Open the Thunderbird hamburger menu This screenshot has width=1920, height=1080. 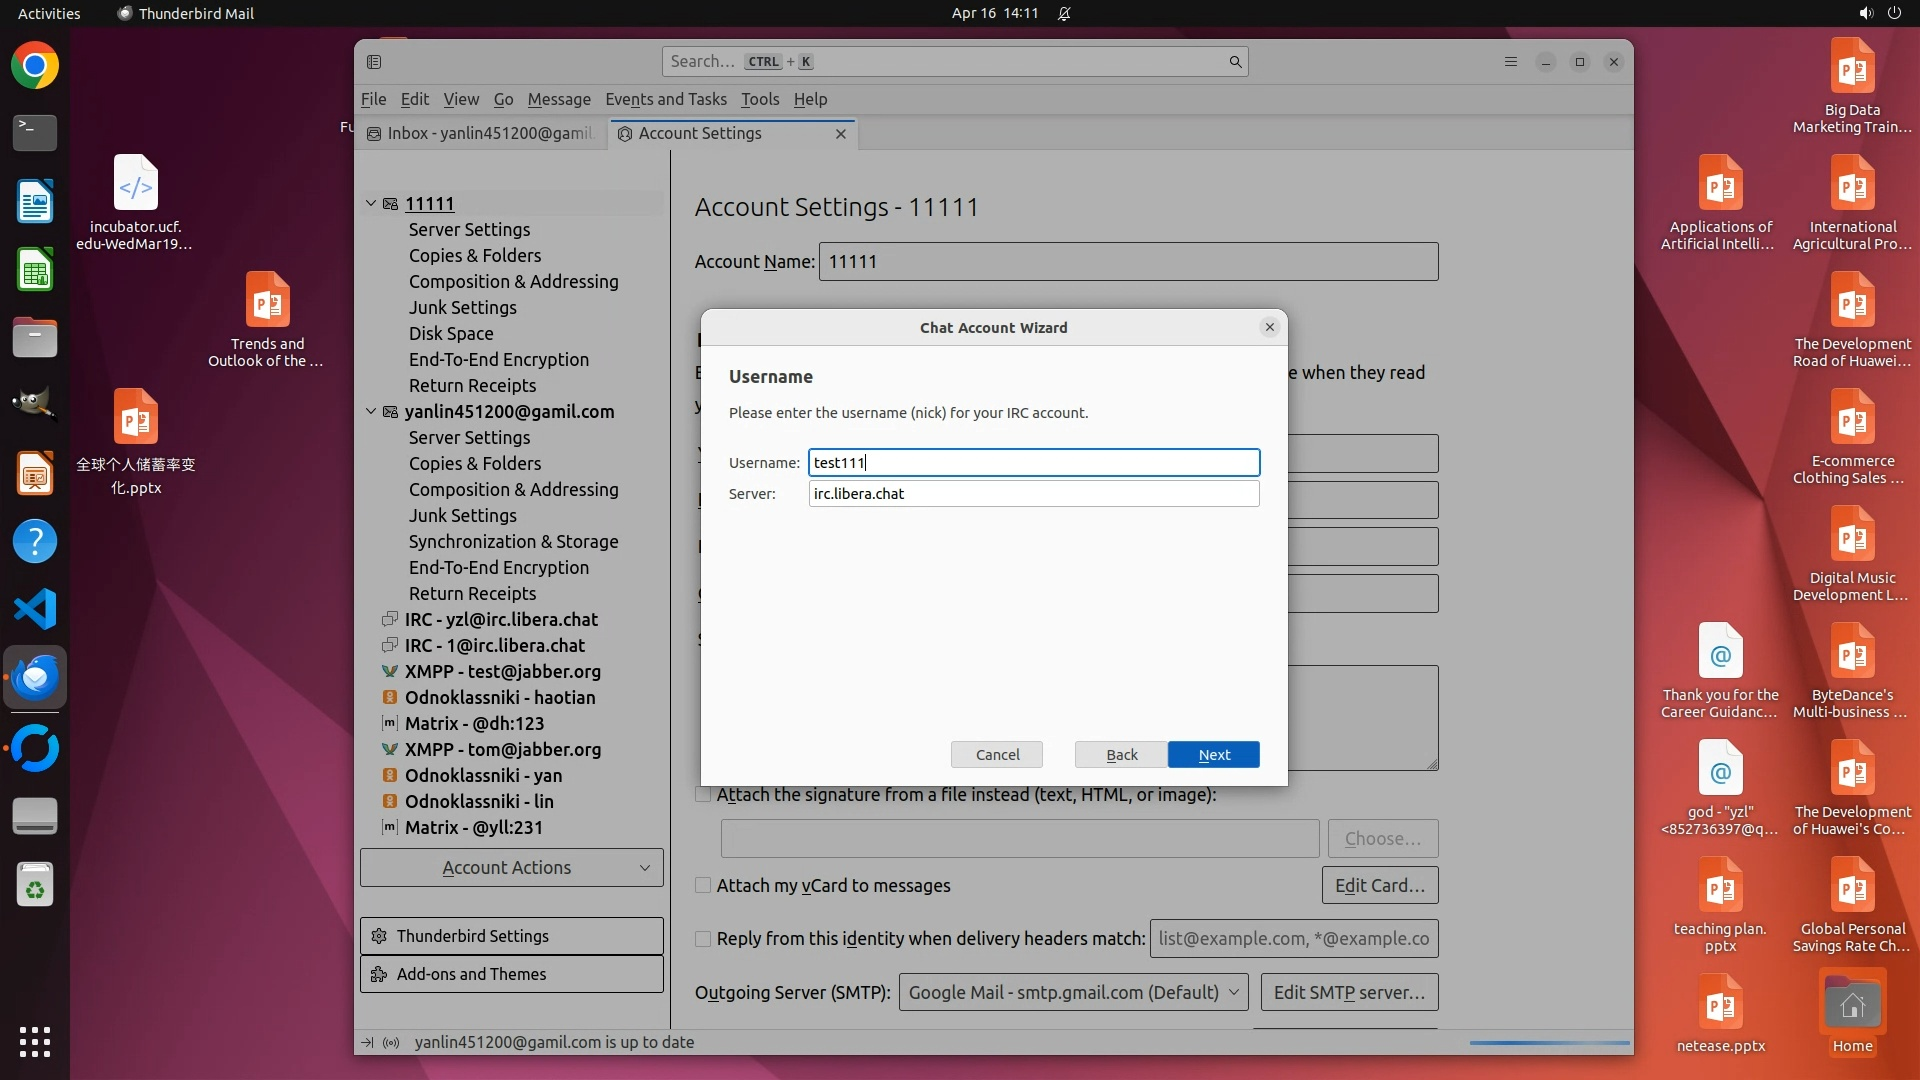(x=1510, y=62)
